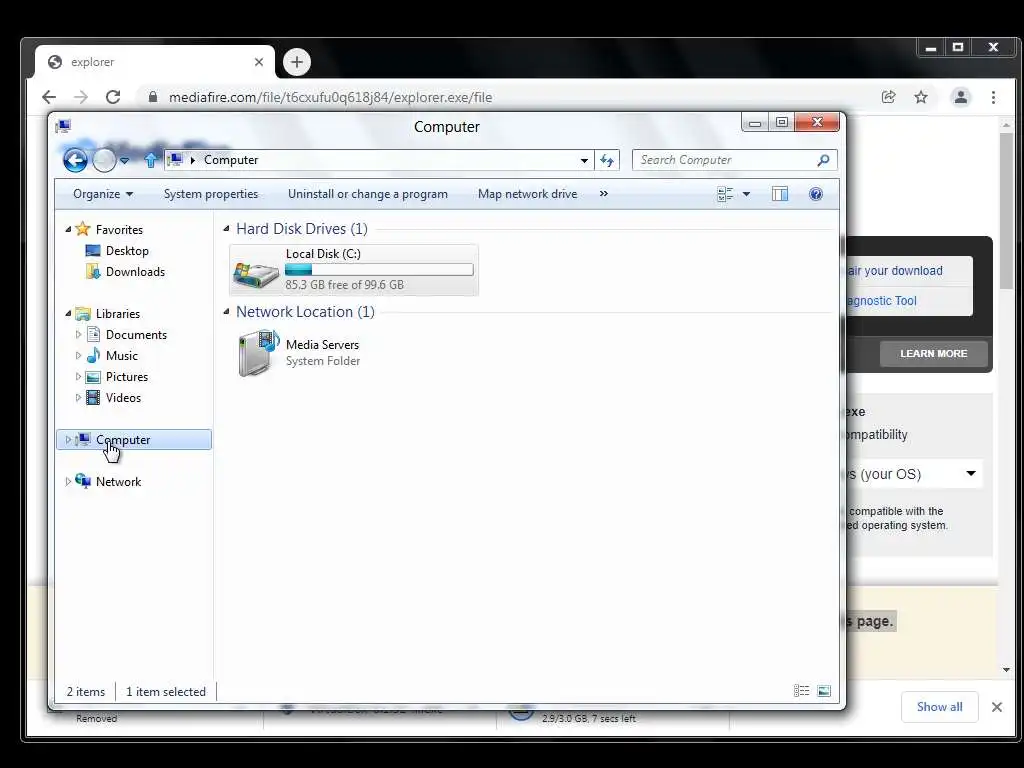
Task: Click the Videos filmstrip icon
Action: 93,398
